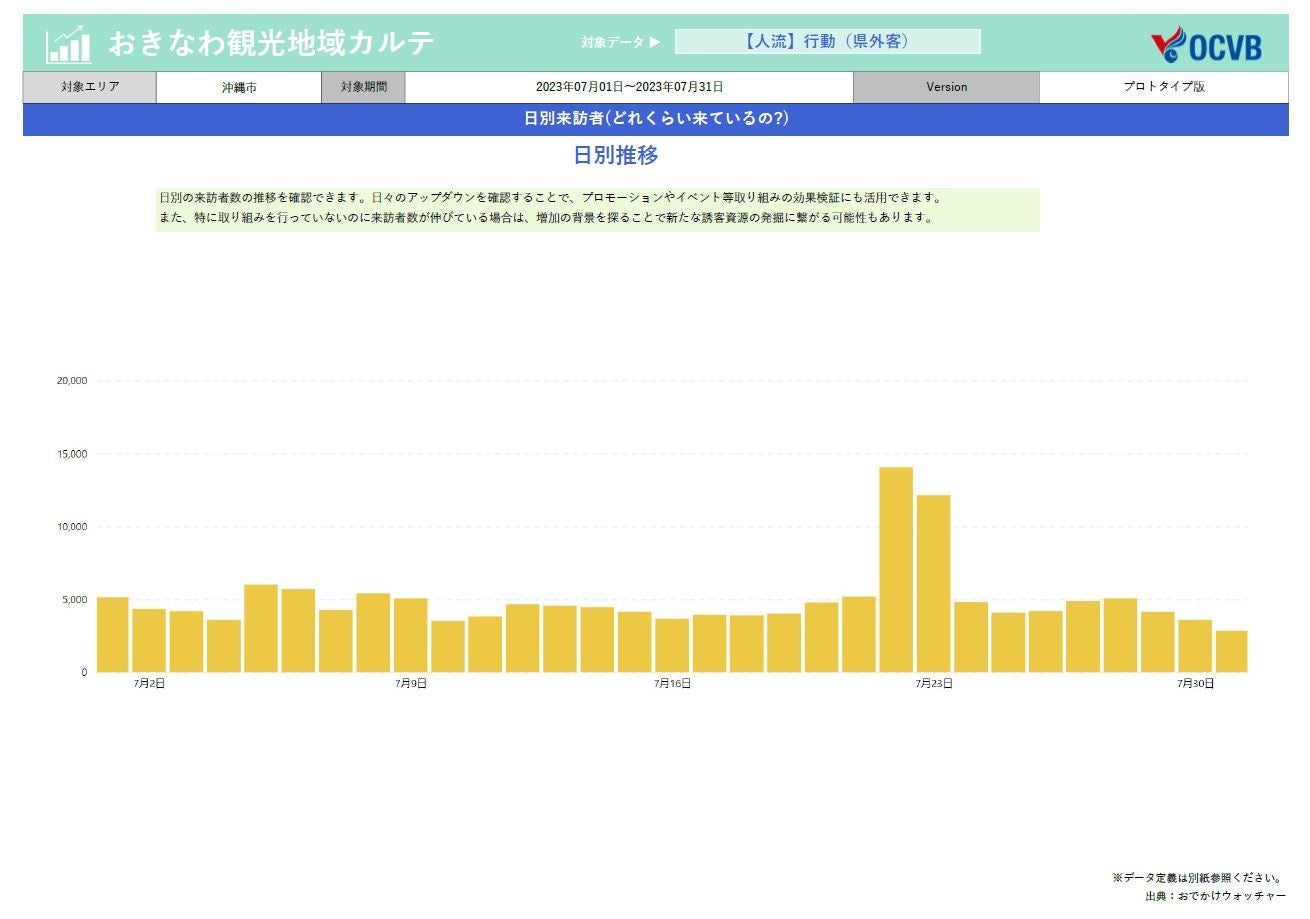Click the 対象エリア label cell
The image size is (1310, 919).
(90, 87)
